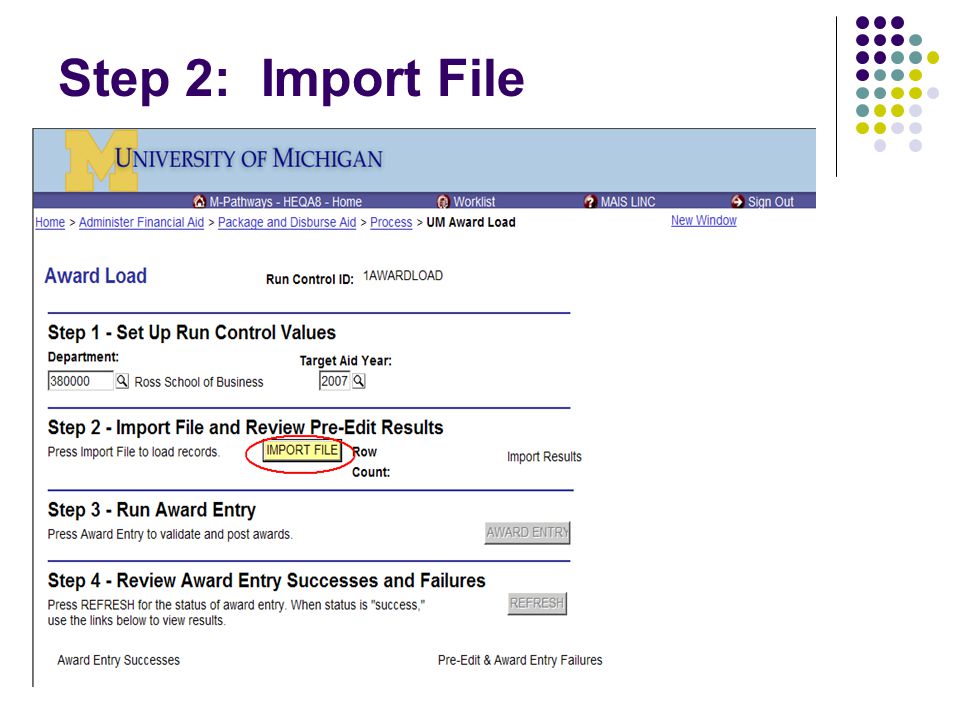Open Package and Disburse Aid breadcrumb link
Viewport: 960px width, 720px height.
coord(287,222)
